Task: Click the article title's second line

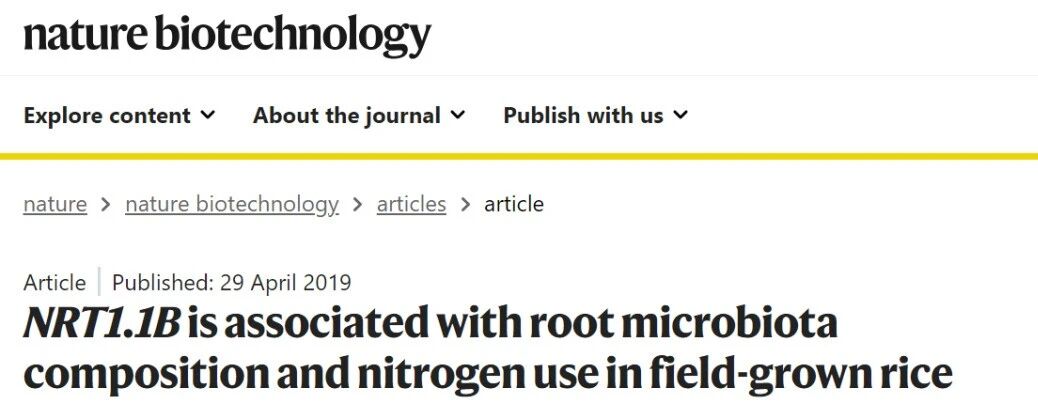Action: [487, 376]
